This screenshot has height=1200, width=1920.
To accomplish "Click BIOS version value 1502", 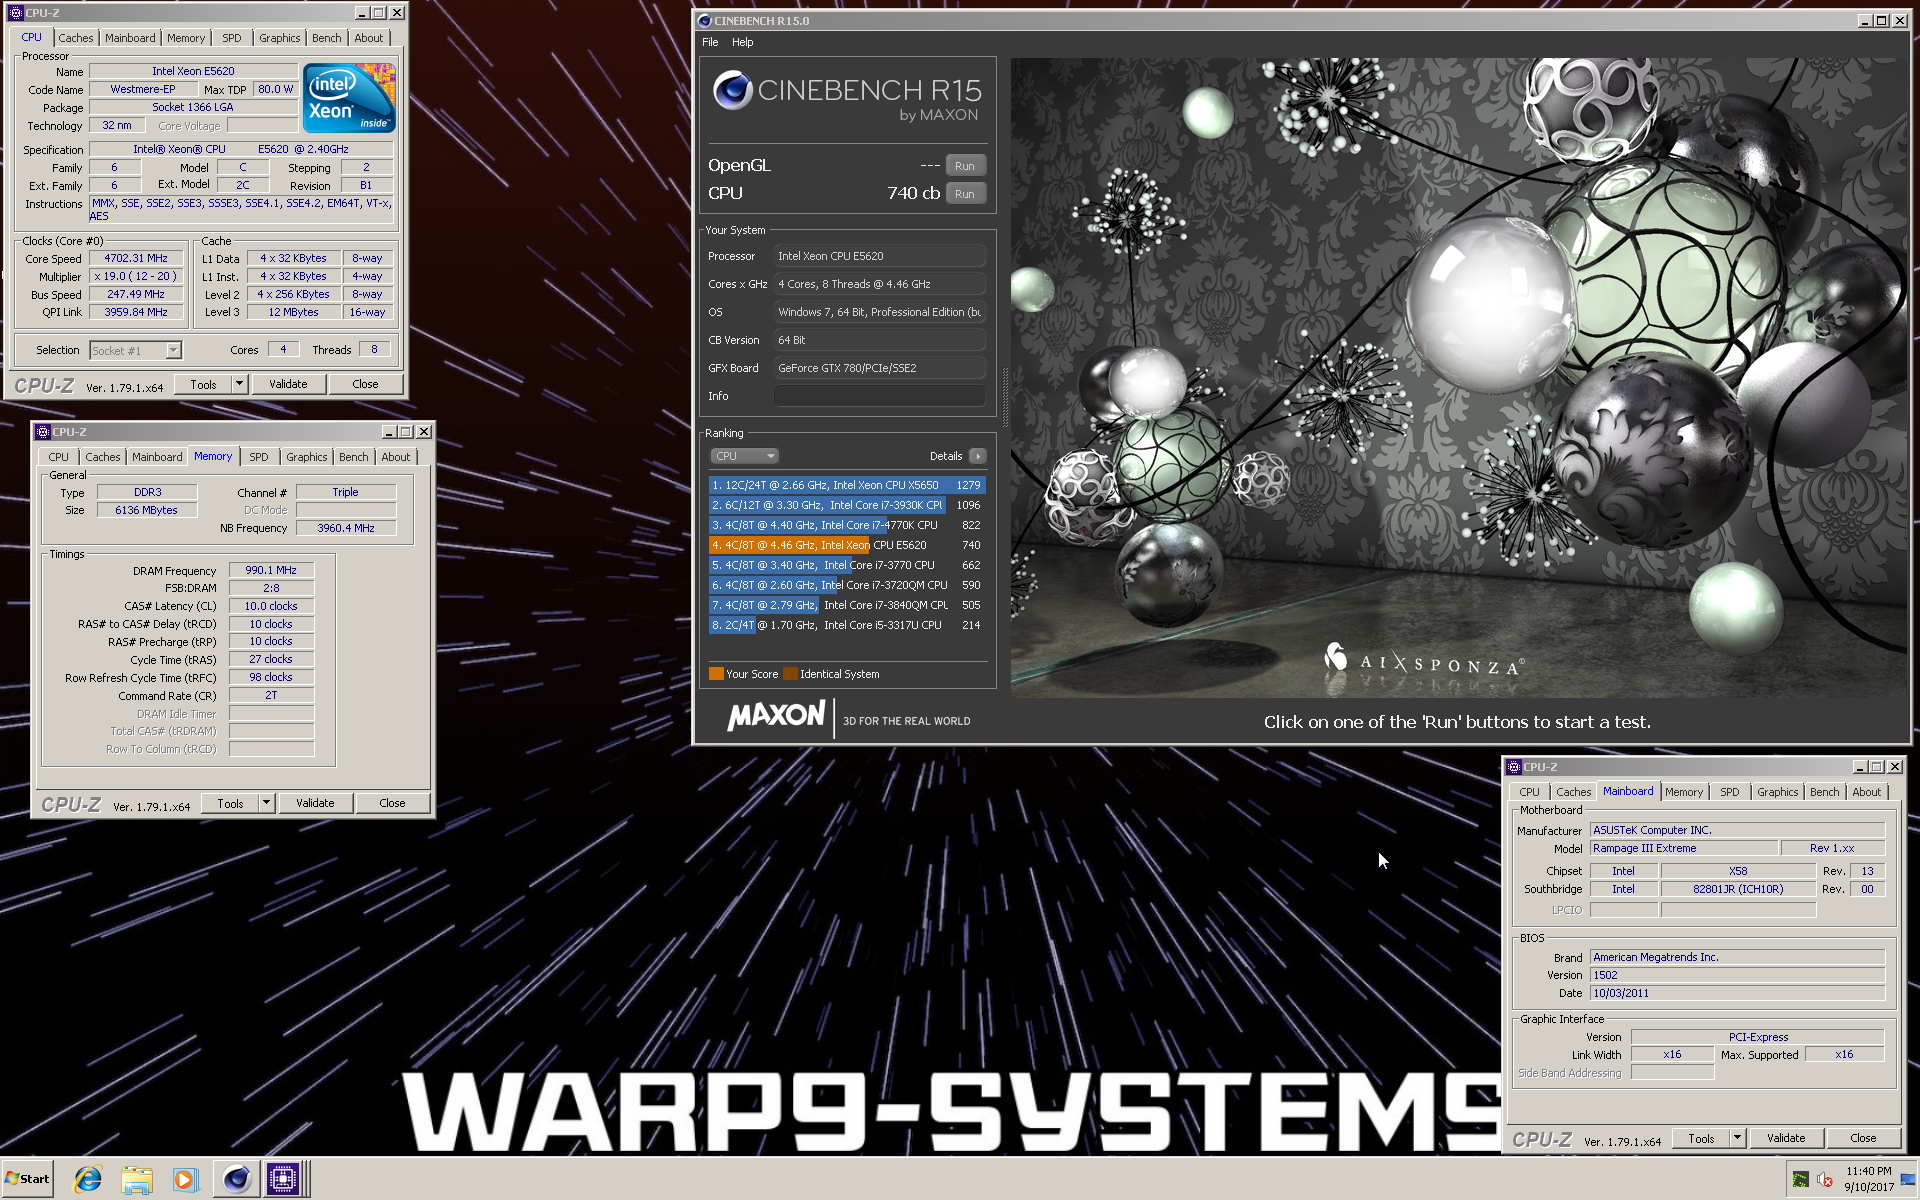I will pos(1737,975).
